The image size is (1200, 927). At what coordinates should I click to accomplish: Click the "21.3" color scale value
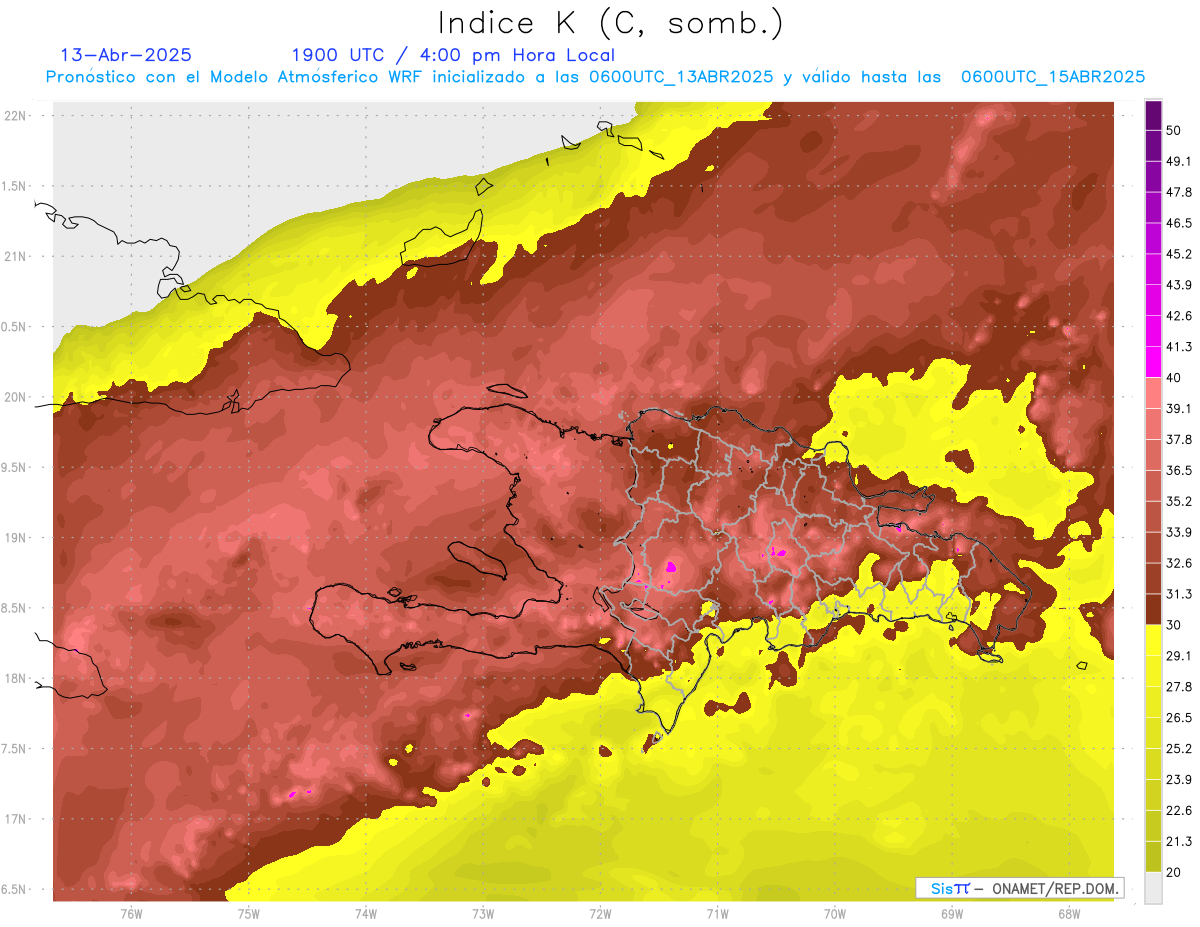tap(1179, 841)
